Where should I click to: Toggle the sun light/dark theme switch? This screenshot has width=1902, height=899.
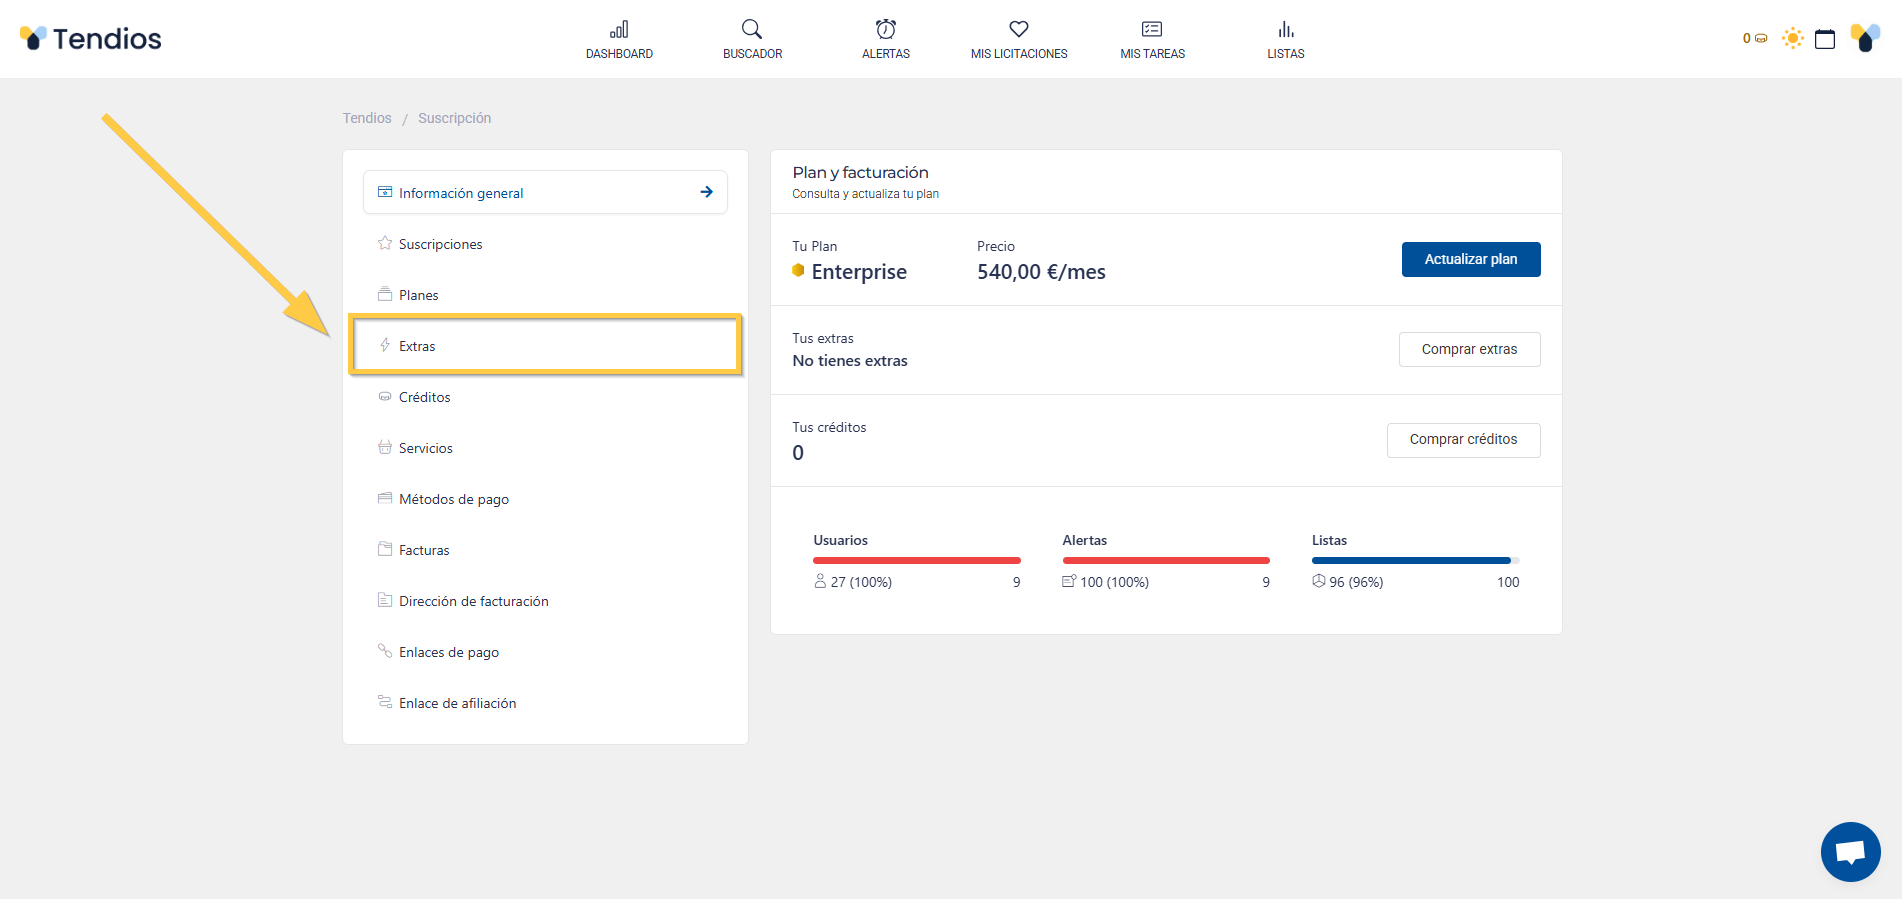click(1792, 39)
